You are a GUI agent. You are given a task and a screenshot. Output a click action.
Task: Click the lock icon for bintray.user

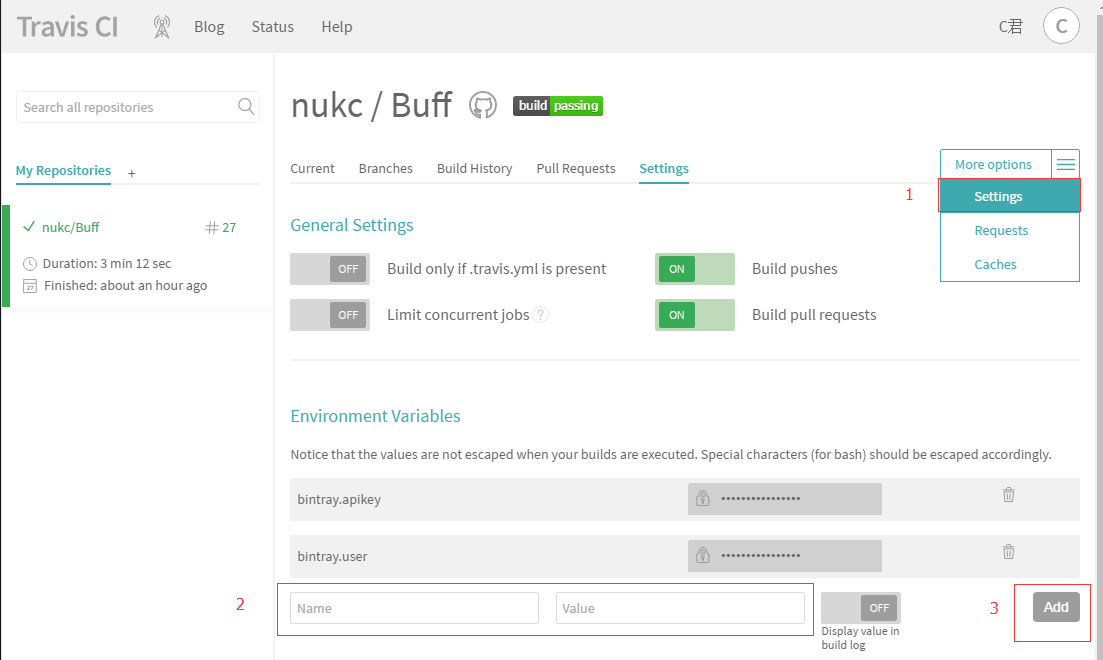click(x=703, y=555)
